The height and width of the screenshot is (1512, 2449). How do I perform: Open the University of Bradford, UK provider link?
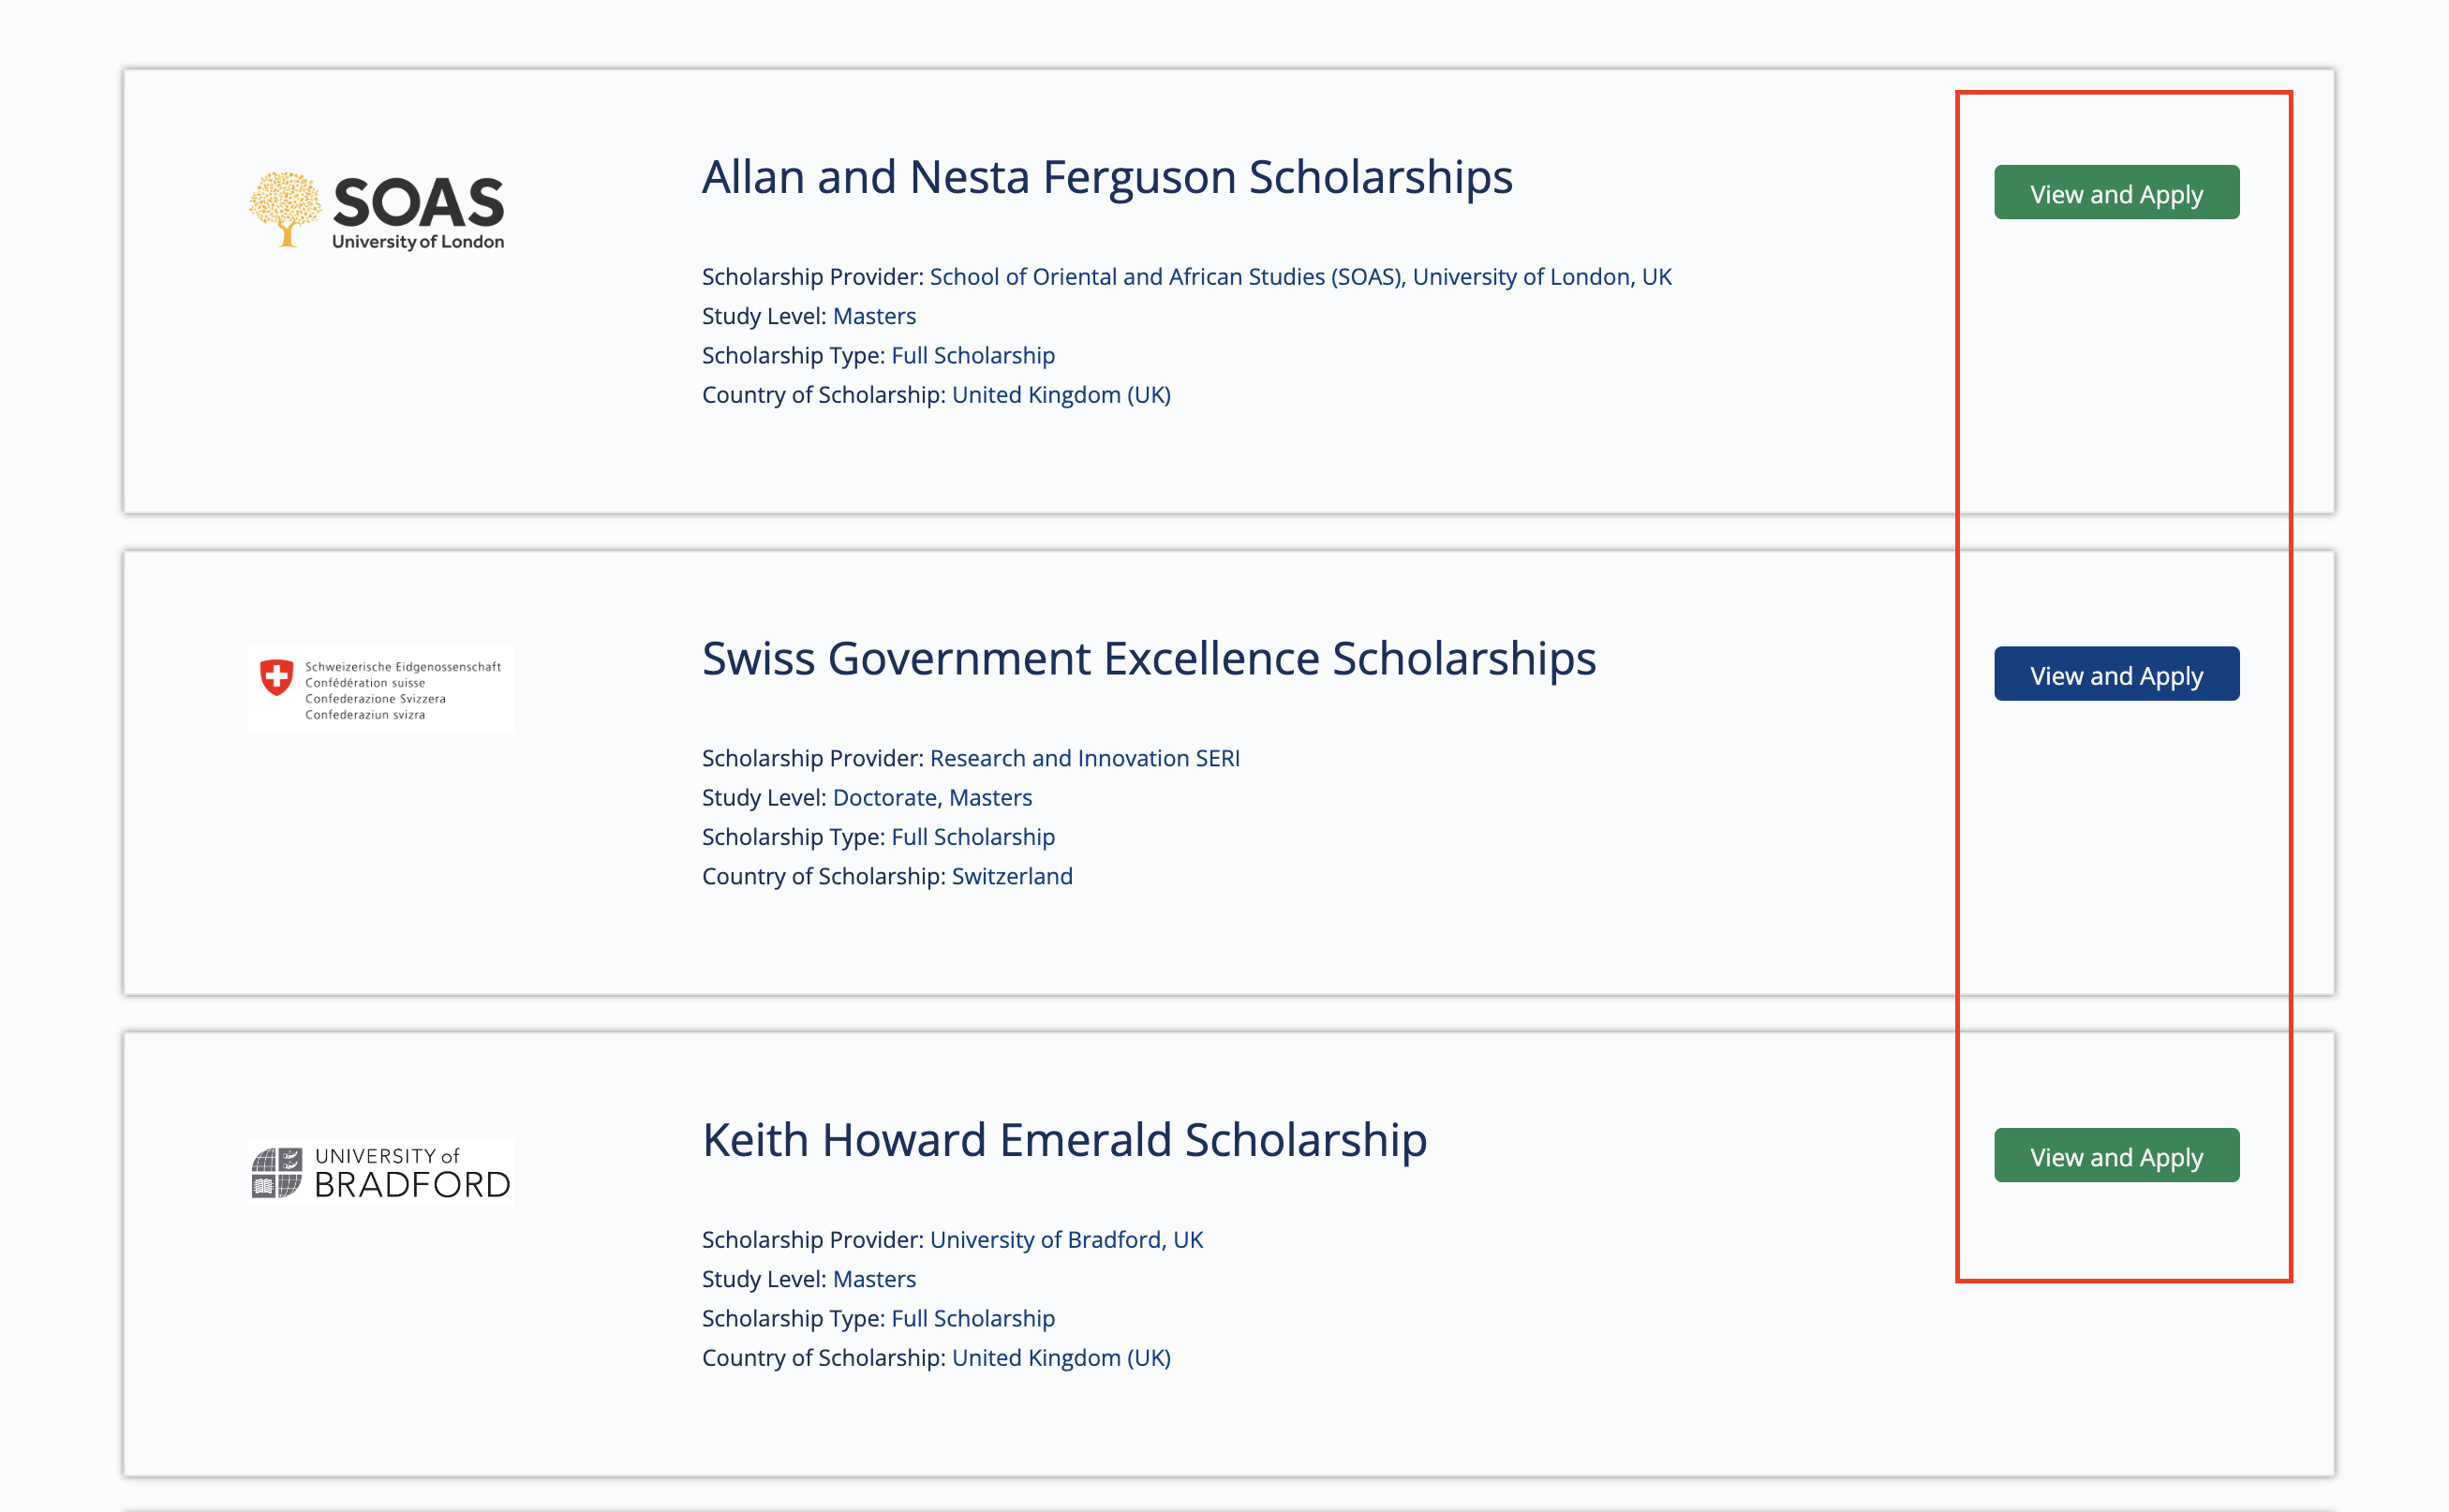pyautogui.click(x=1066, y=1240)
